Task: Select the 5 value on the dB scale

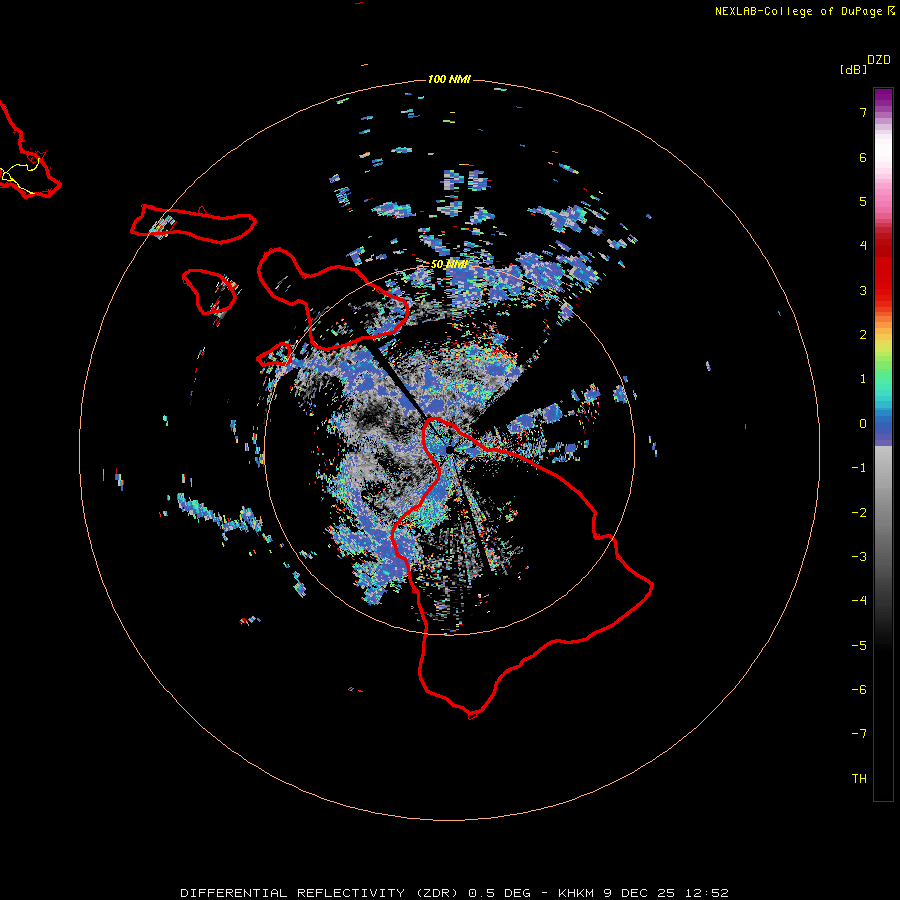Action: point(863,201)
